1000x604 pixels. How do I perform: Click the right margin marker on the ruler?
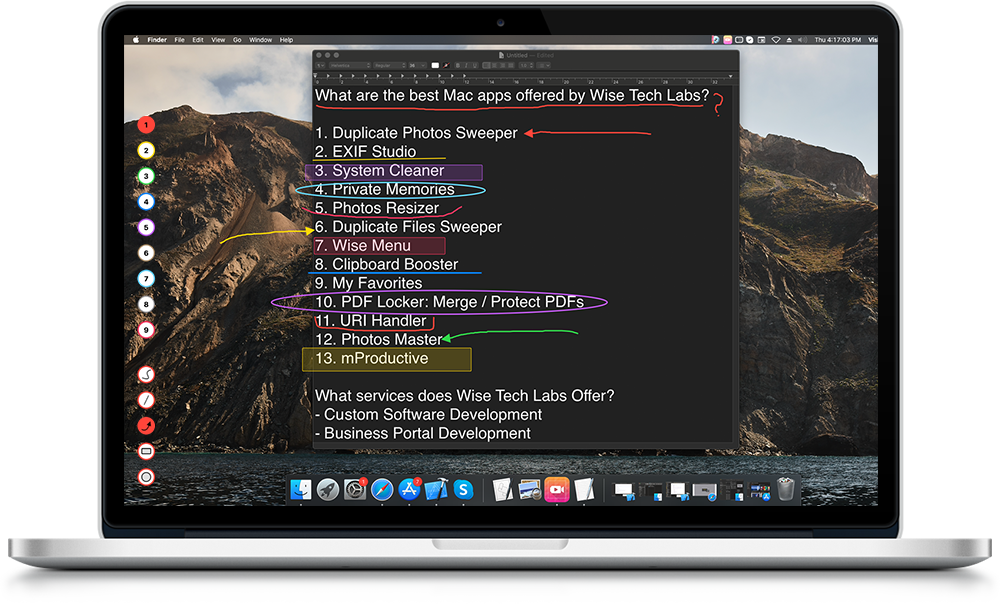coord(730,77)
